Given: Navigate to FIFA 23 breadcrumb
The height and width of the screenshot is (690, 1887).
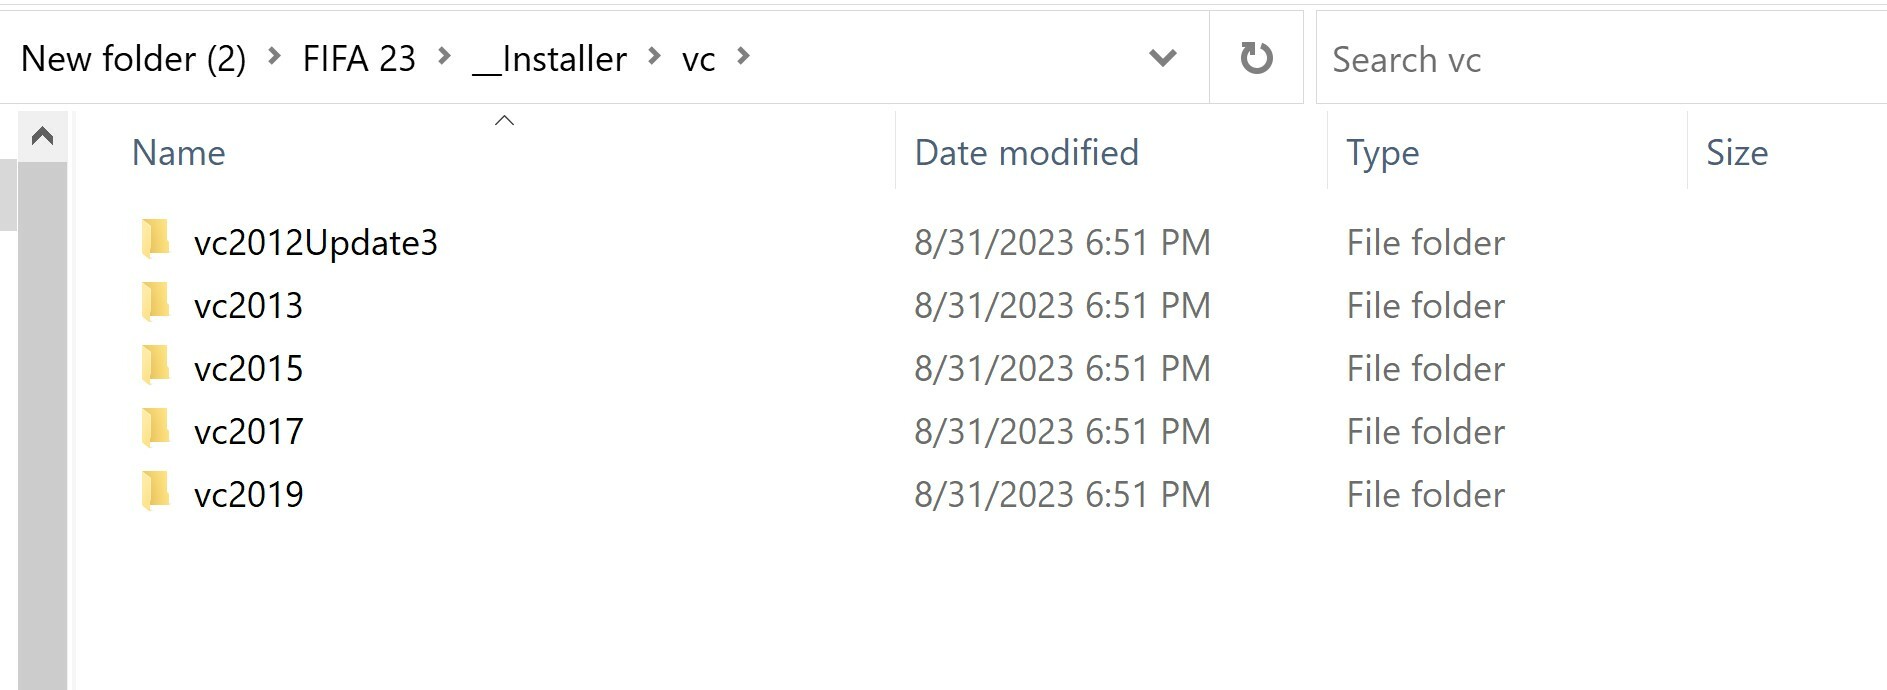Looking at the screenshot, I should pos(359,59).
